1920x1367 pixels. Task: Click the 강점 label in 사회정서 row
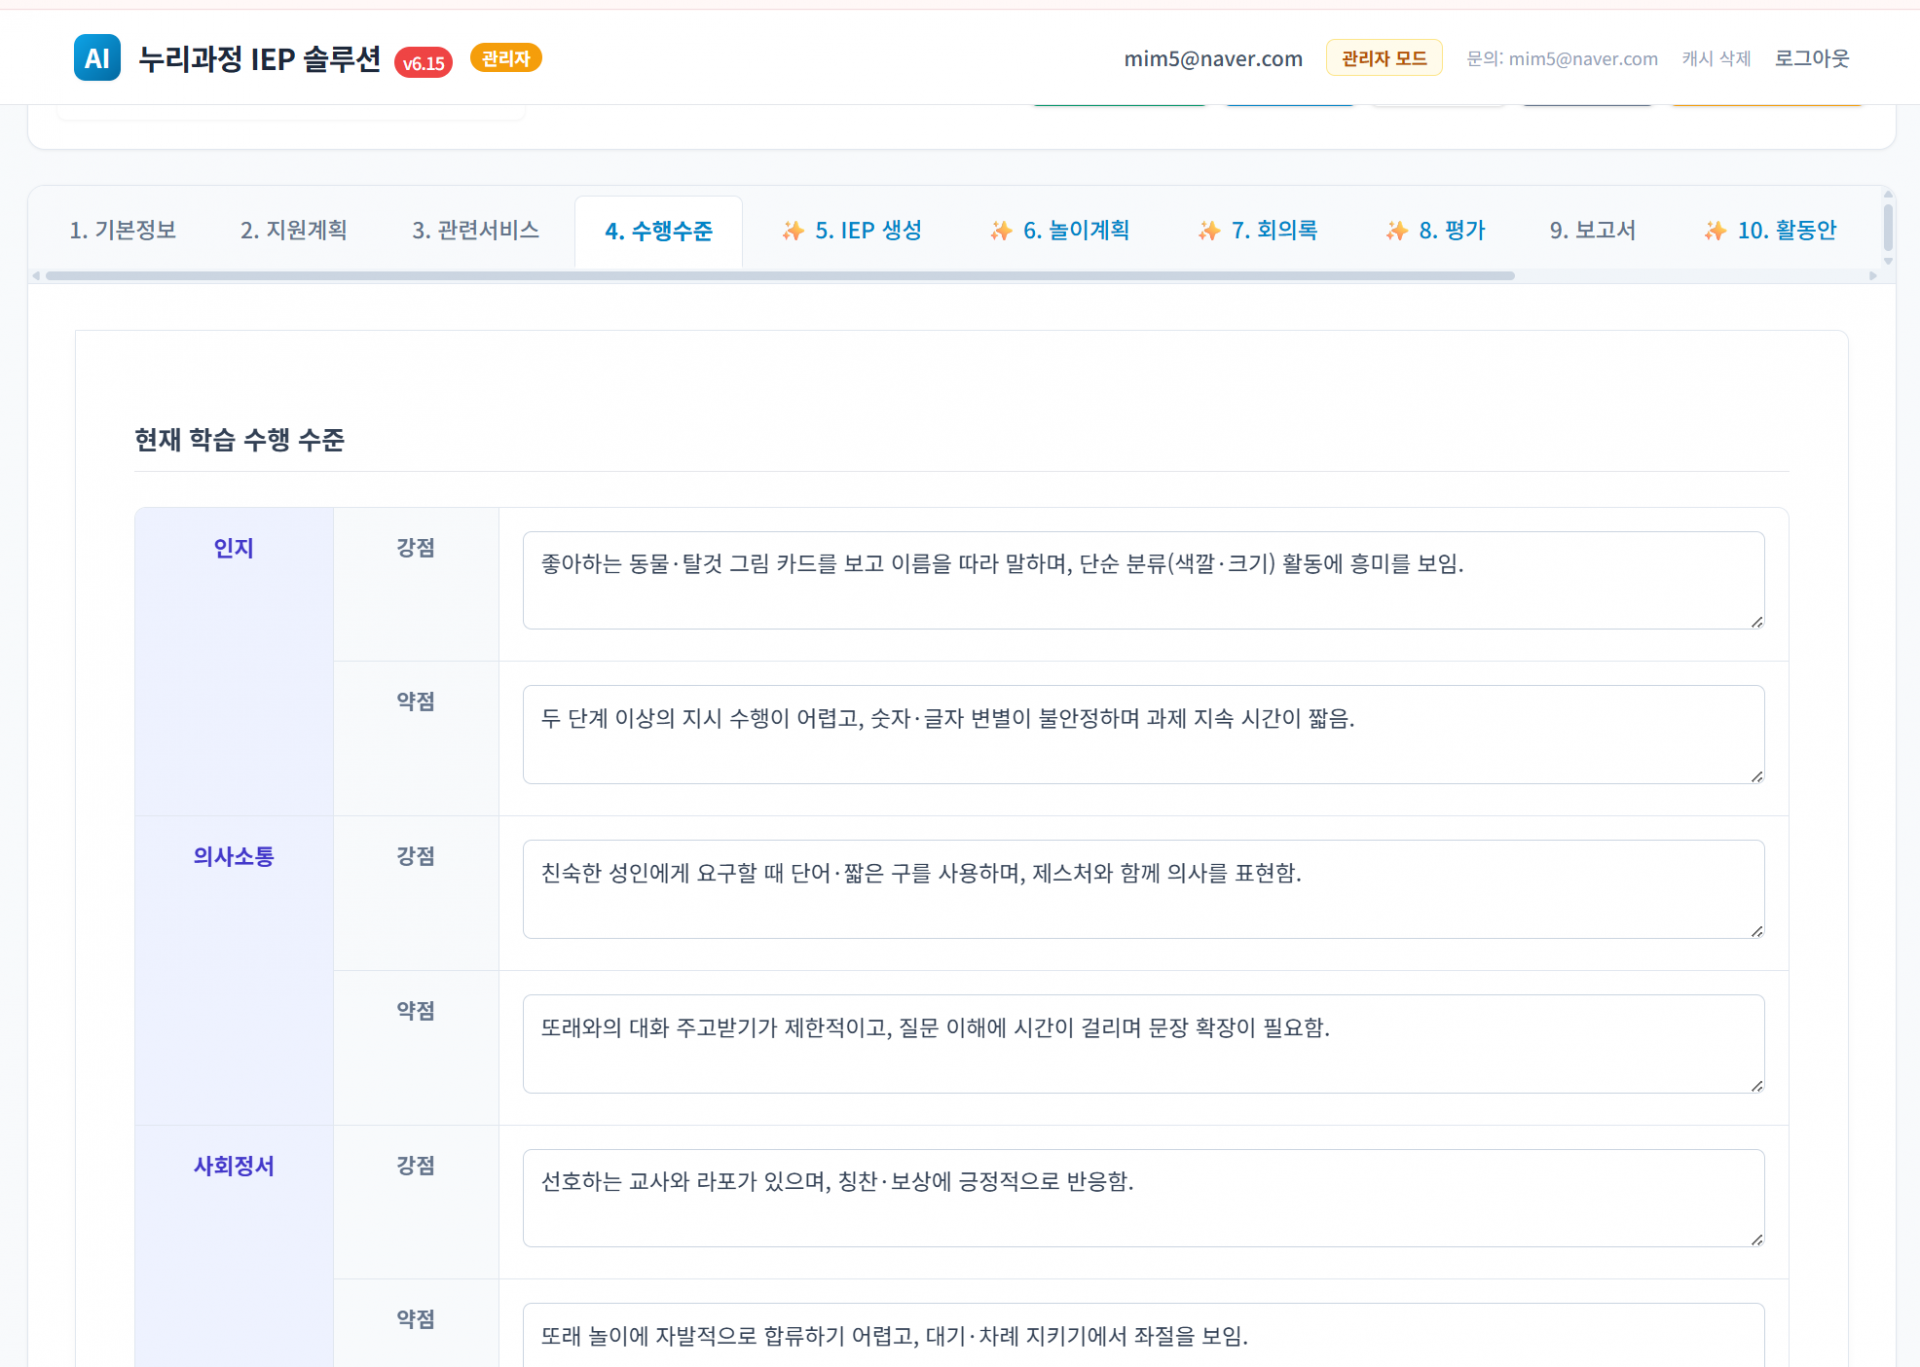coord(416,1166)
